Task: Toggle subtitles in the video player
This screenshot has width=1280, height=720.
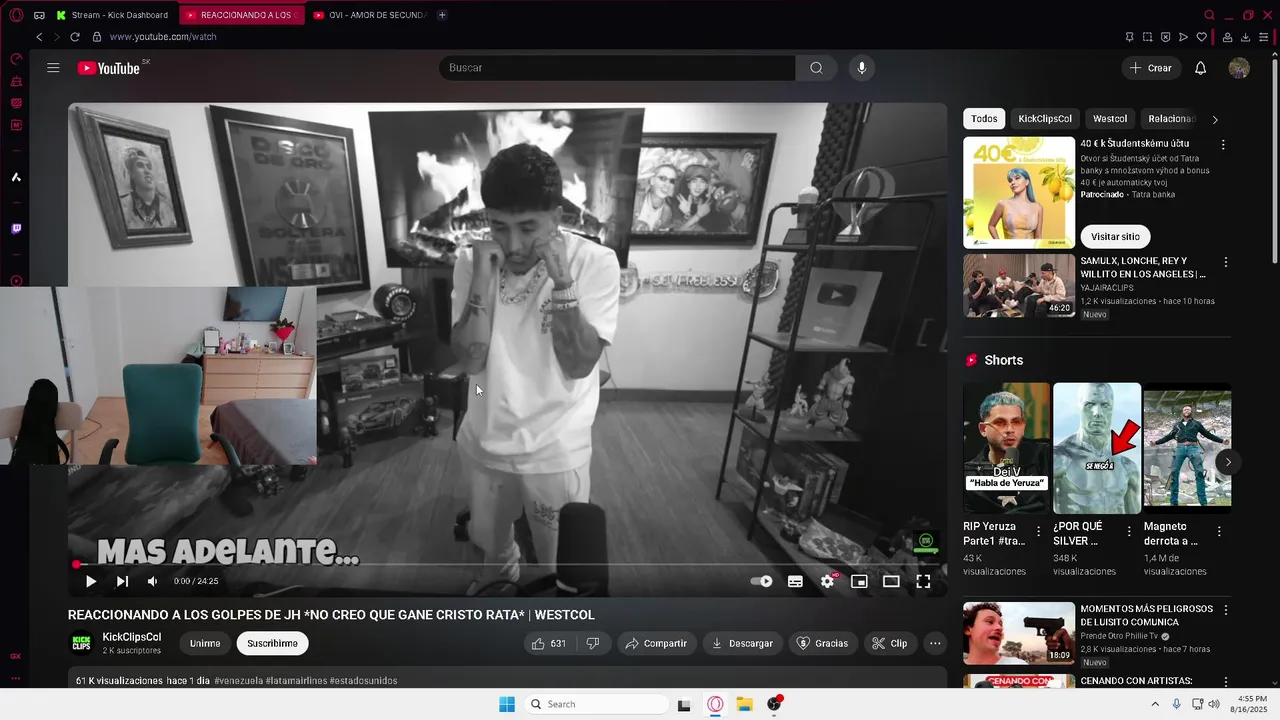Action: pos(795,581)
